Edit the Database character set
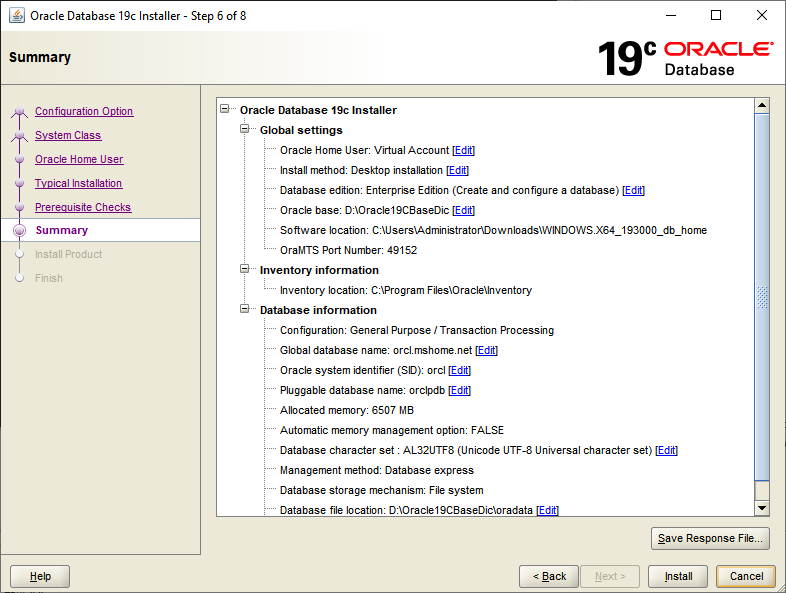This screenshot has height=593, width=786. [666, 450]
